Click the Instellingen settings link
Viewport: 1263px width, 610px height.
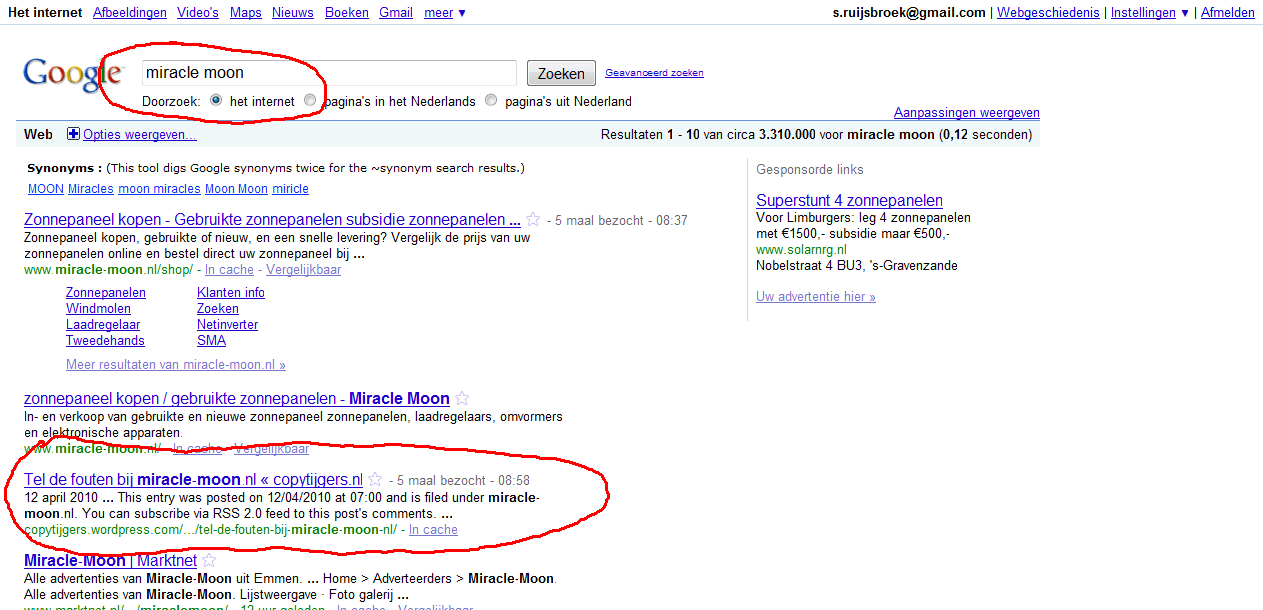click(x=1143, y=13)
